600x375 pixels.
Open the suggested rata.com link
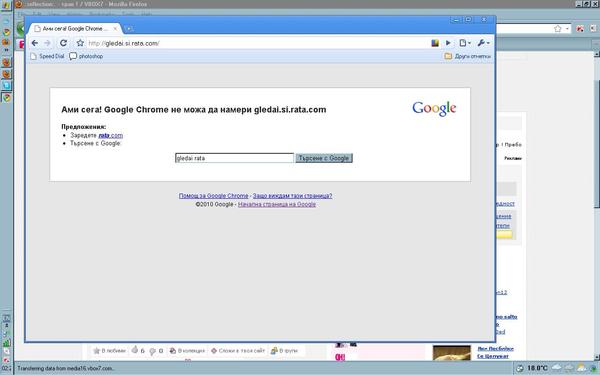[111, 135]
